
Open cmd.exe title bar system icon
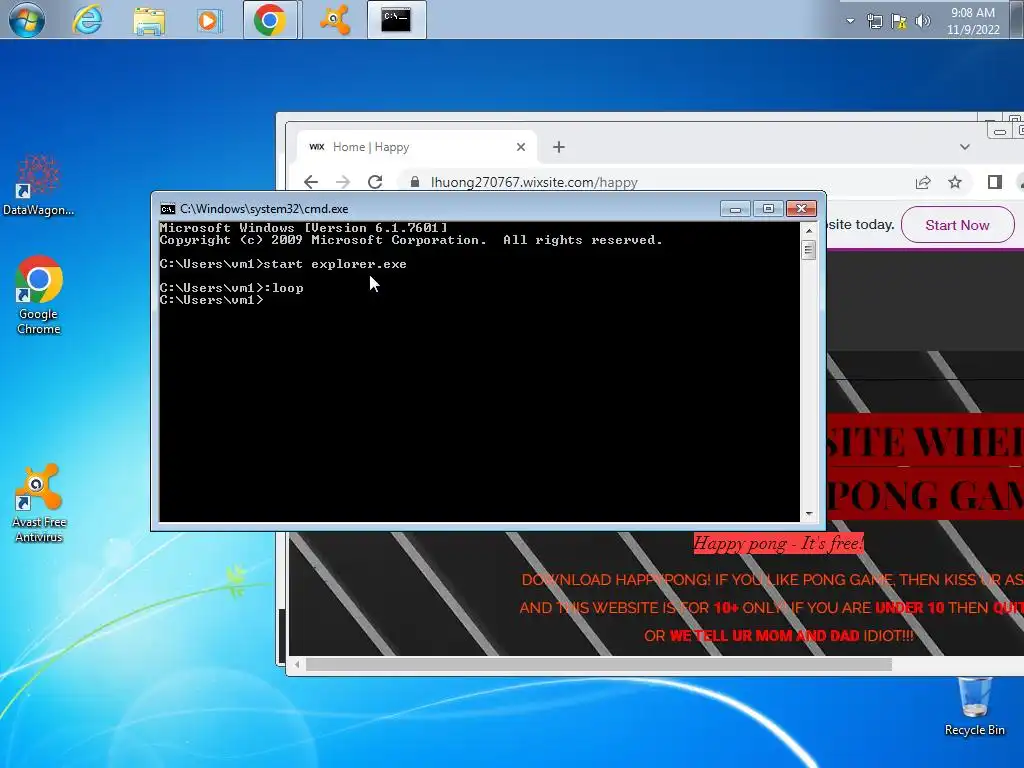tap(168, 209)
